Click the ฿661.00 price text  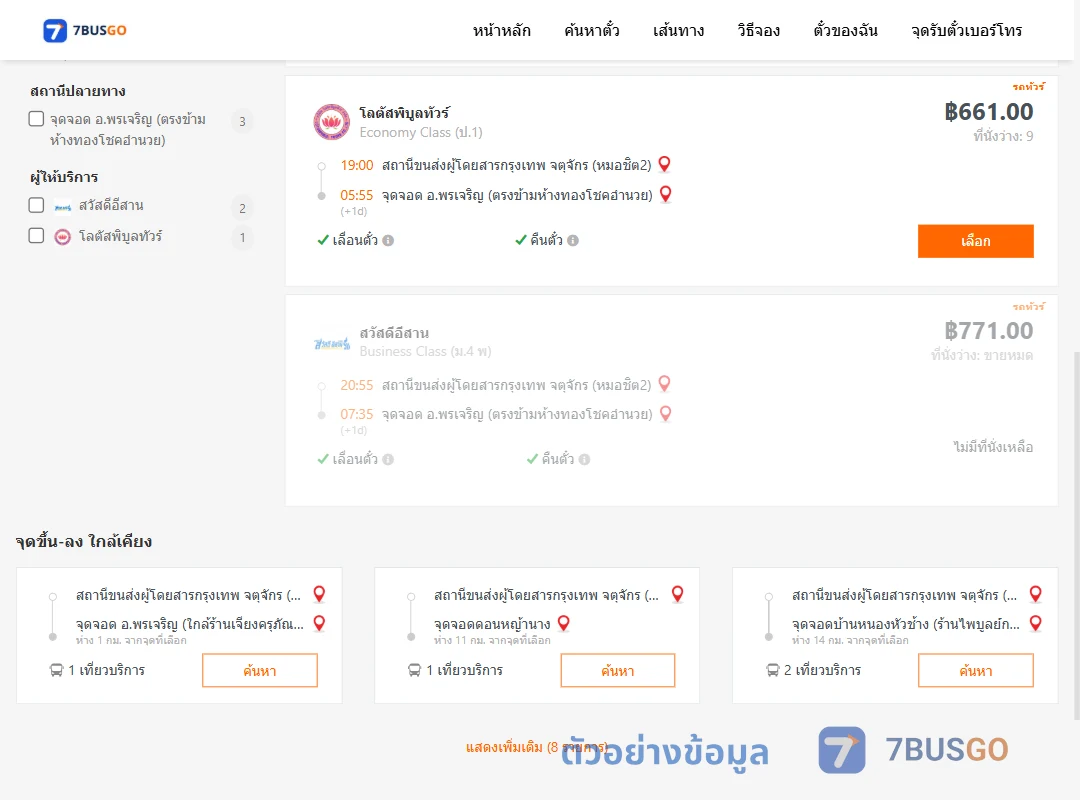pyautogui.click(x=989, y=112)
